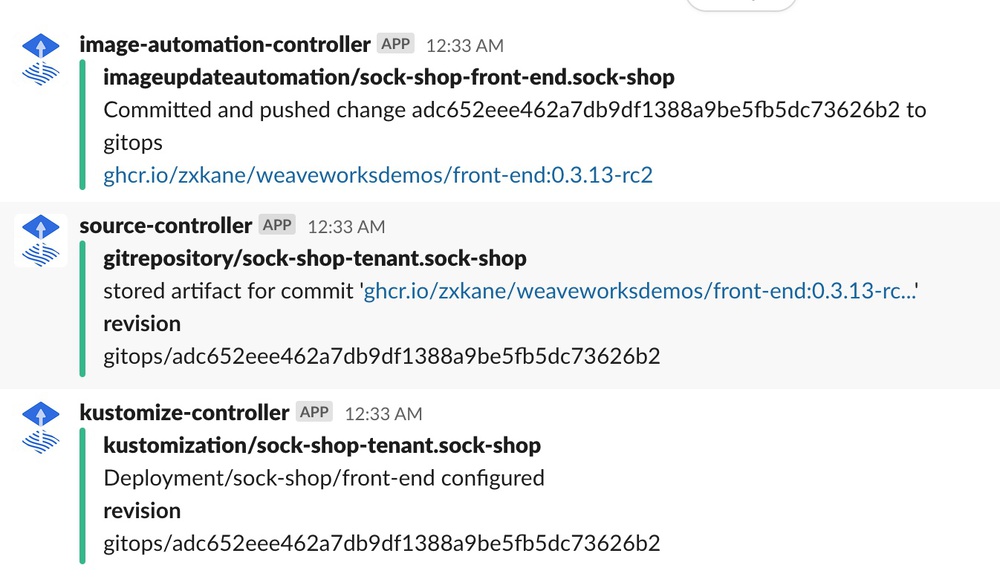
Task: Select gitrepository/sock-shop-tenant.sock-shop attachment title
Action: [x=315, y=258]
